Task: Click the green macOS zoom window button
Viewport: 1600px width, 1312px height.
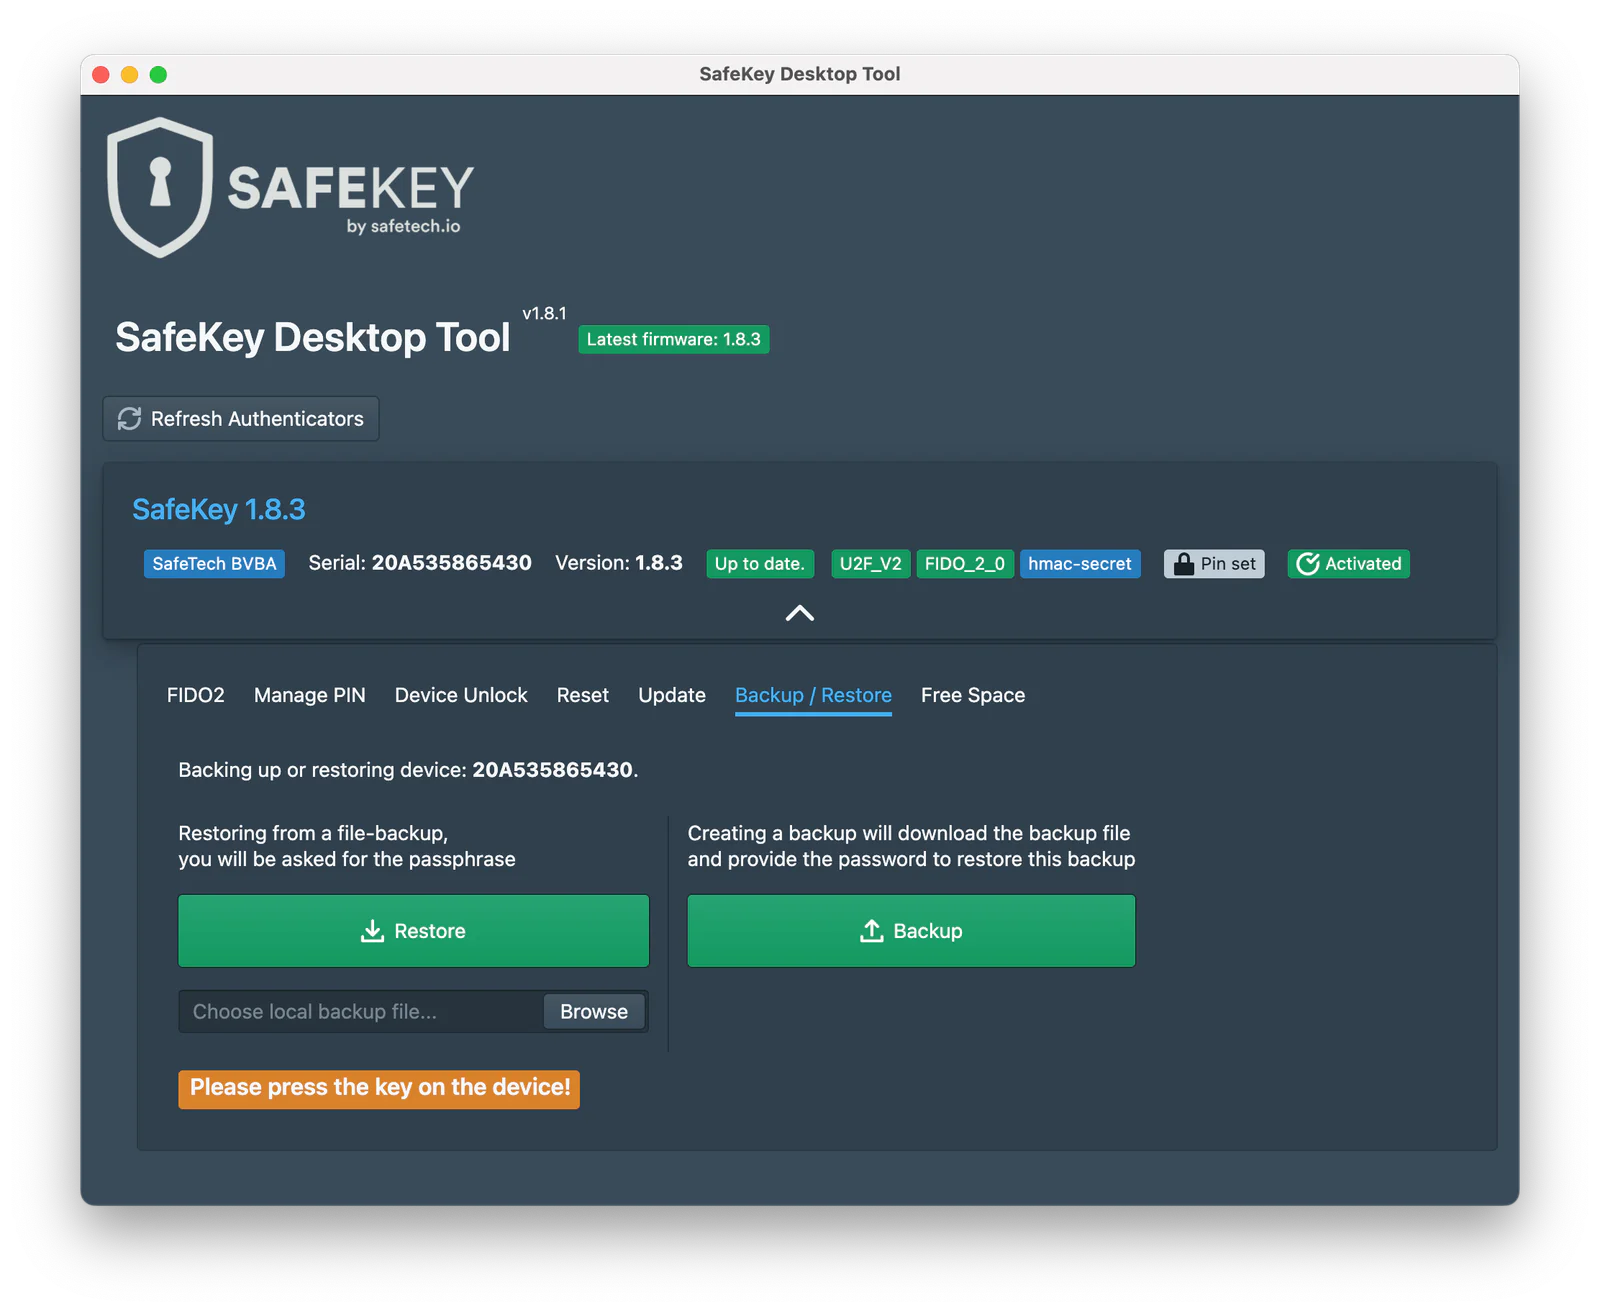Action: (x=158, y=74)
